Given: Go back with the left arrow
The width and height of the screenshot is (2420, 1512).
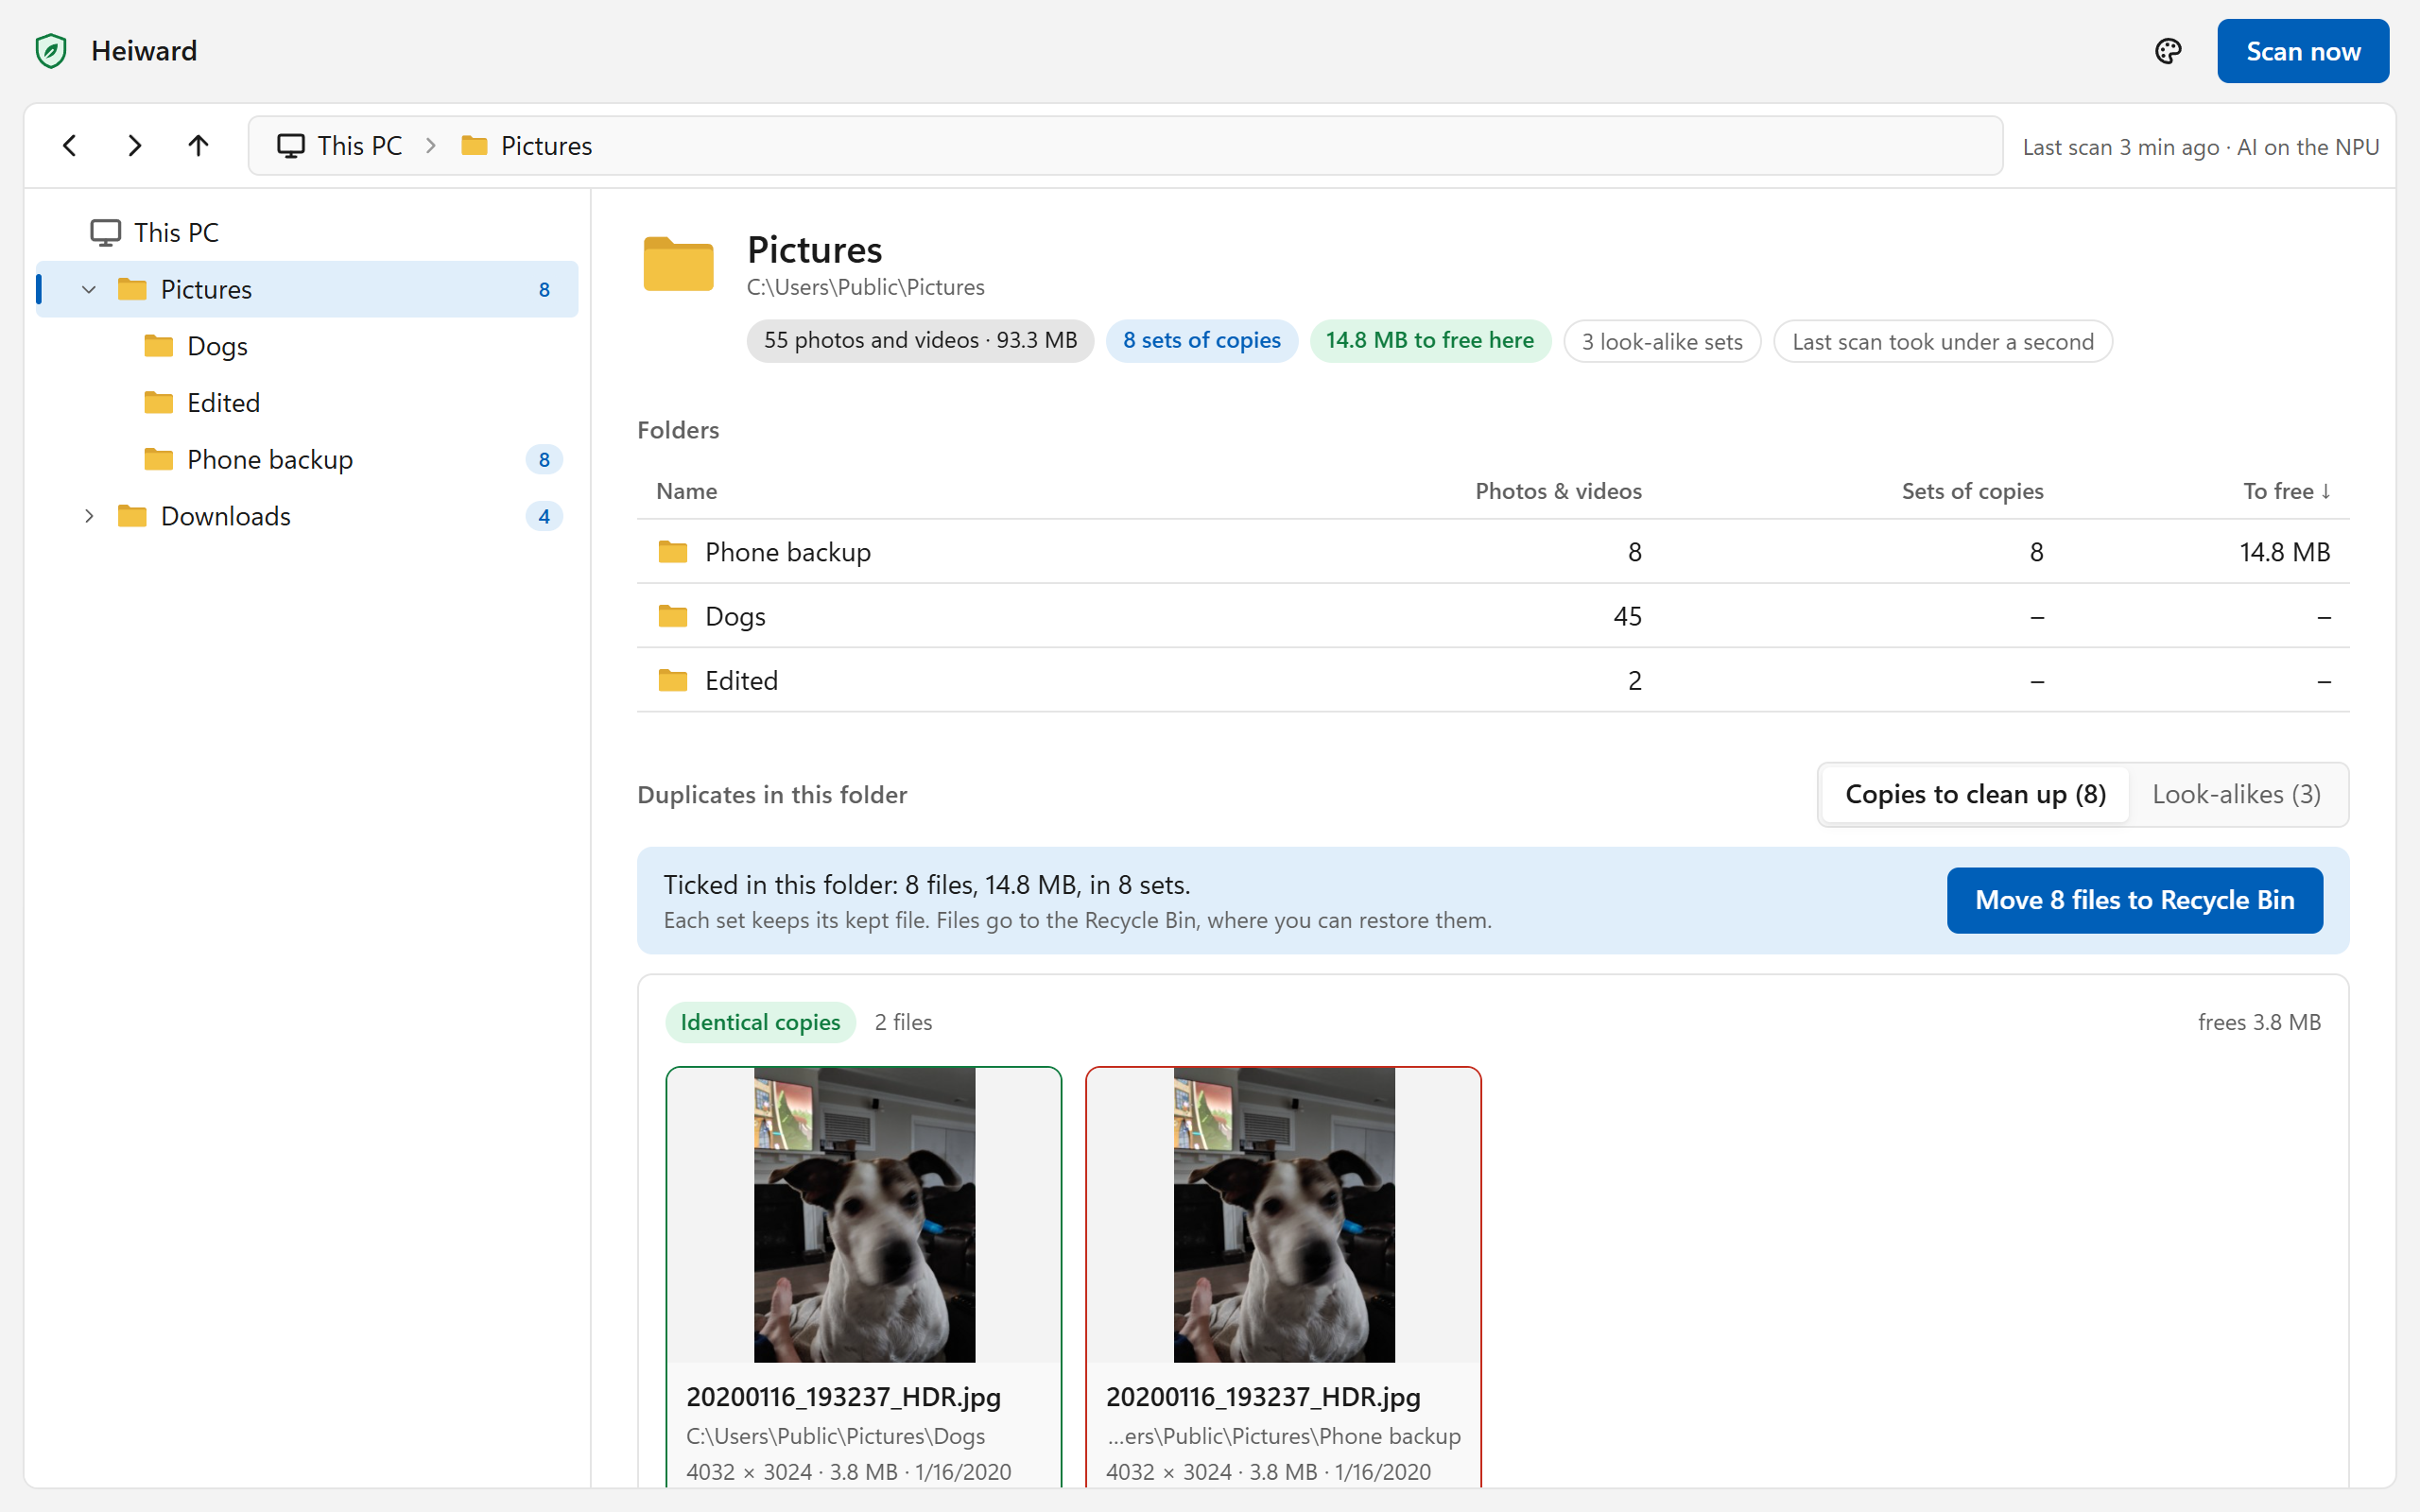Looking at the screenshot, I should click(70, 146).
